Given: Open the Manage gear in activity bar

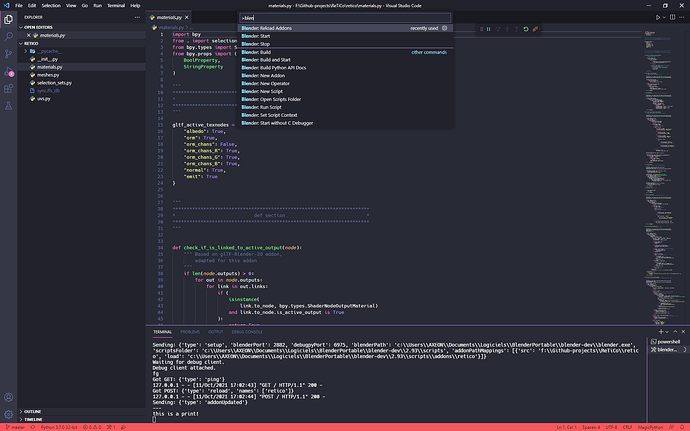Looking at the screenshot, I should pos(8,414).
